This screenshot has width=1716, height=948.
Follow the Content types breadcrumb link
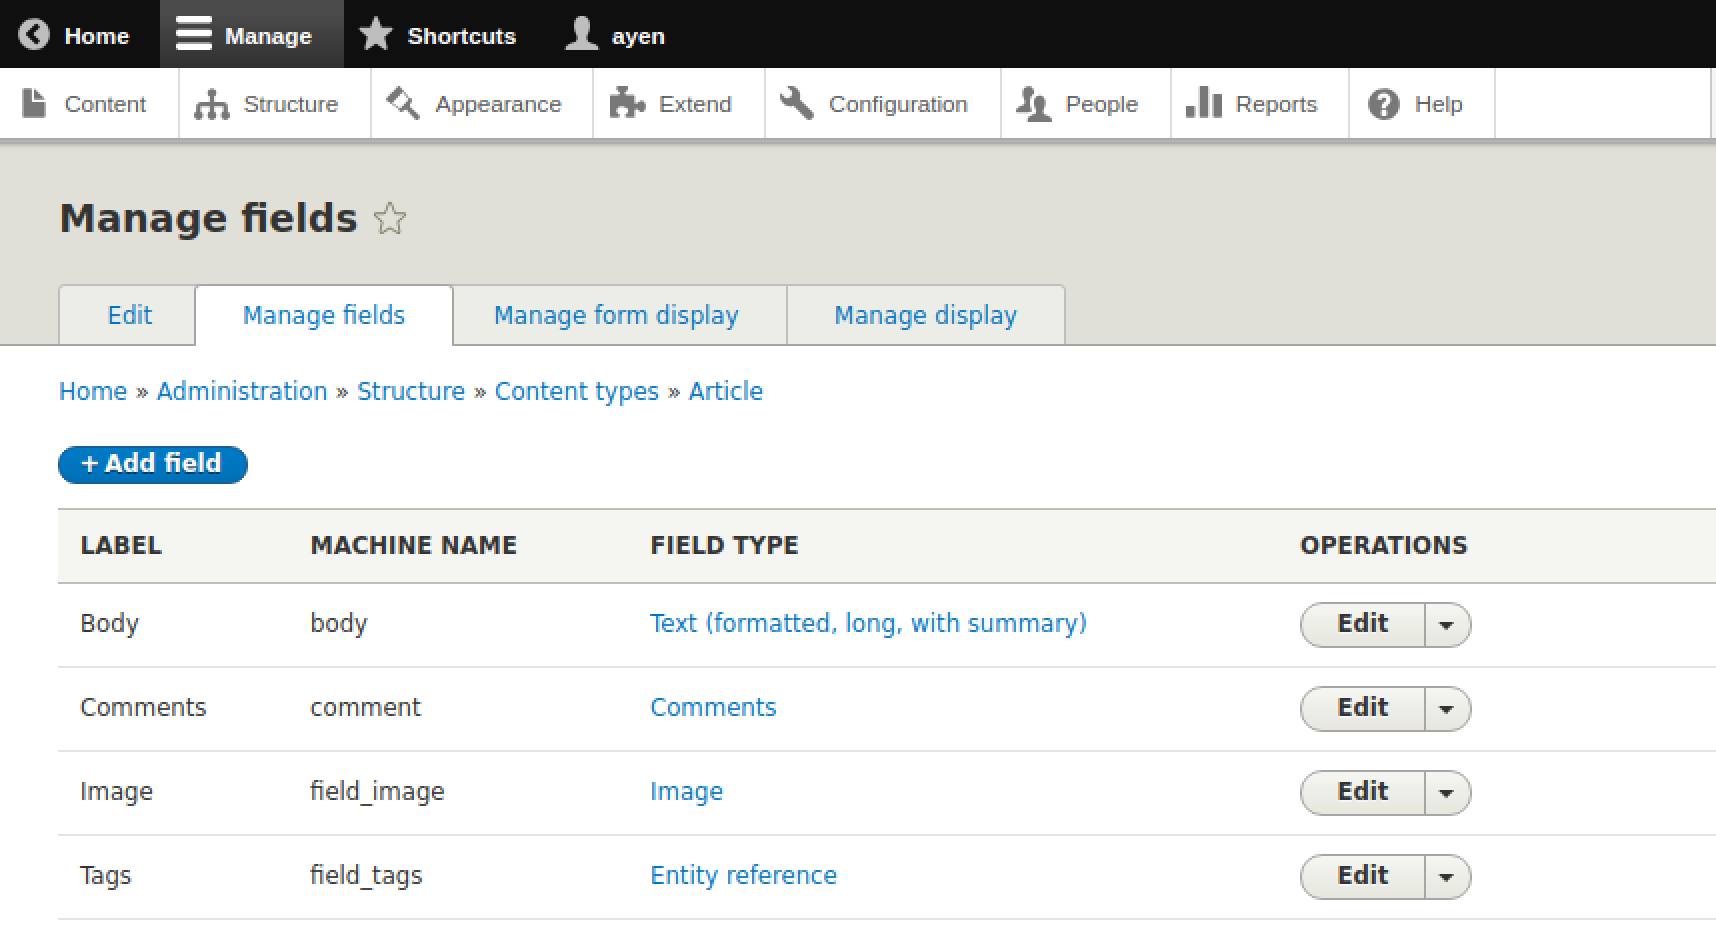[x=576, y=391]
